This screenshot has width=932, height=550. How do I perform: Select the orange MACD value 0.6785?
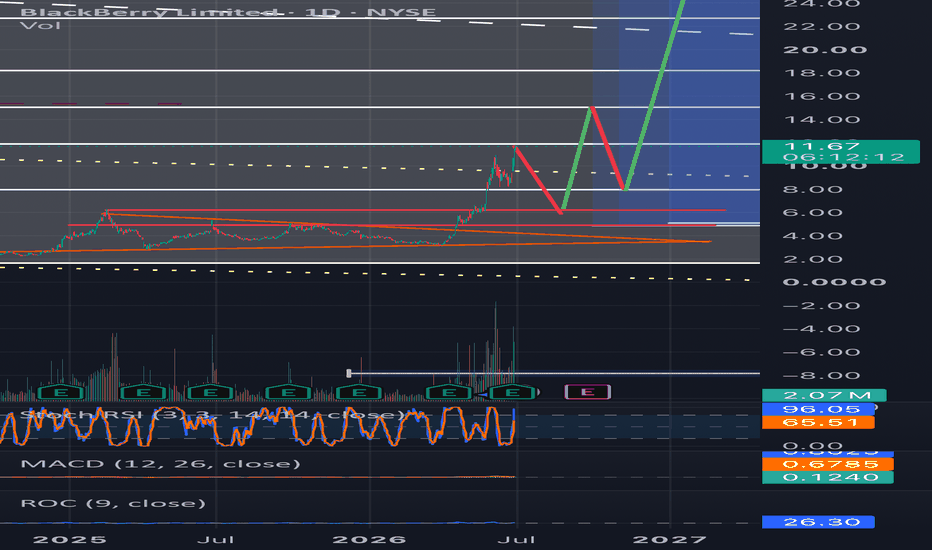(827, 464)
